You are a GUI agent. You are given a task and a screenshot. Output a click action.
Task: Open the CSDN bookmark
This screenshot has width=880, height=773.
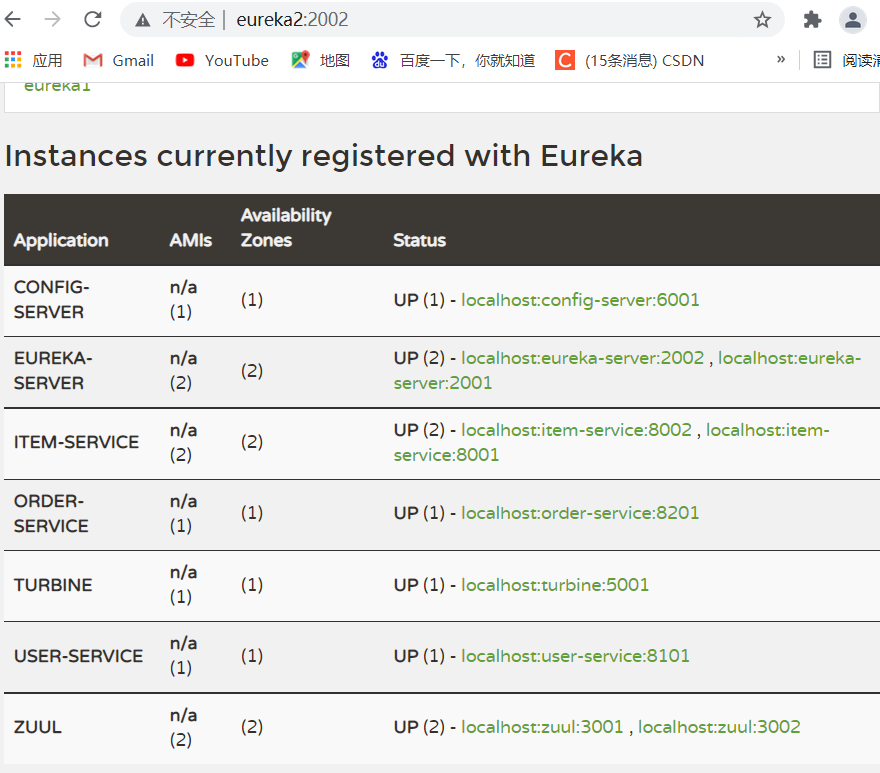630,60
